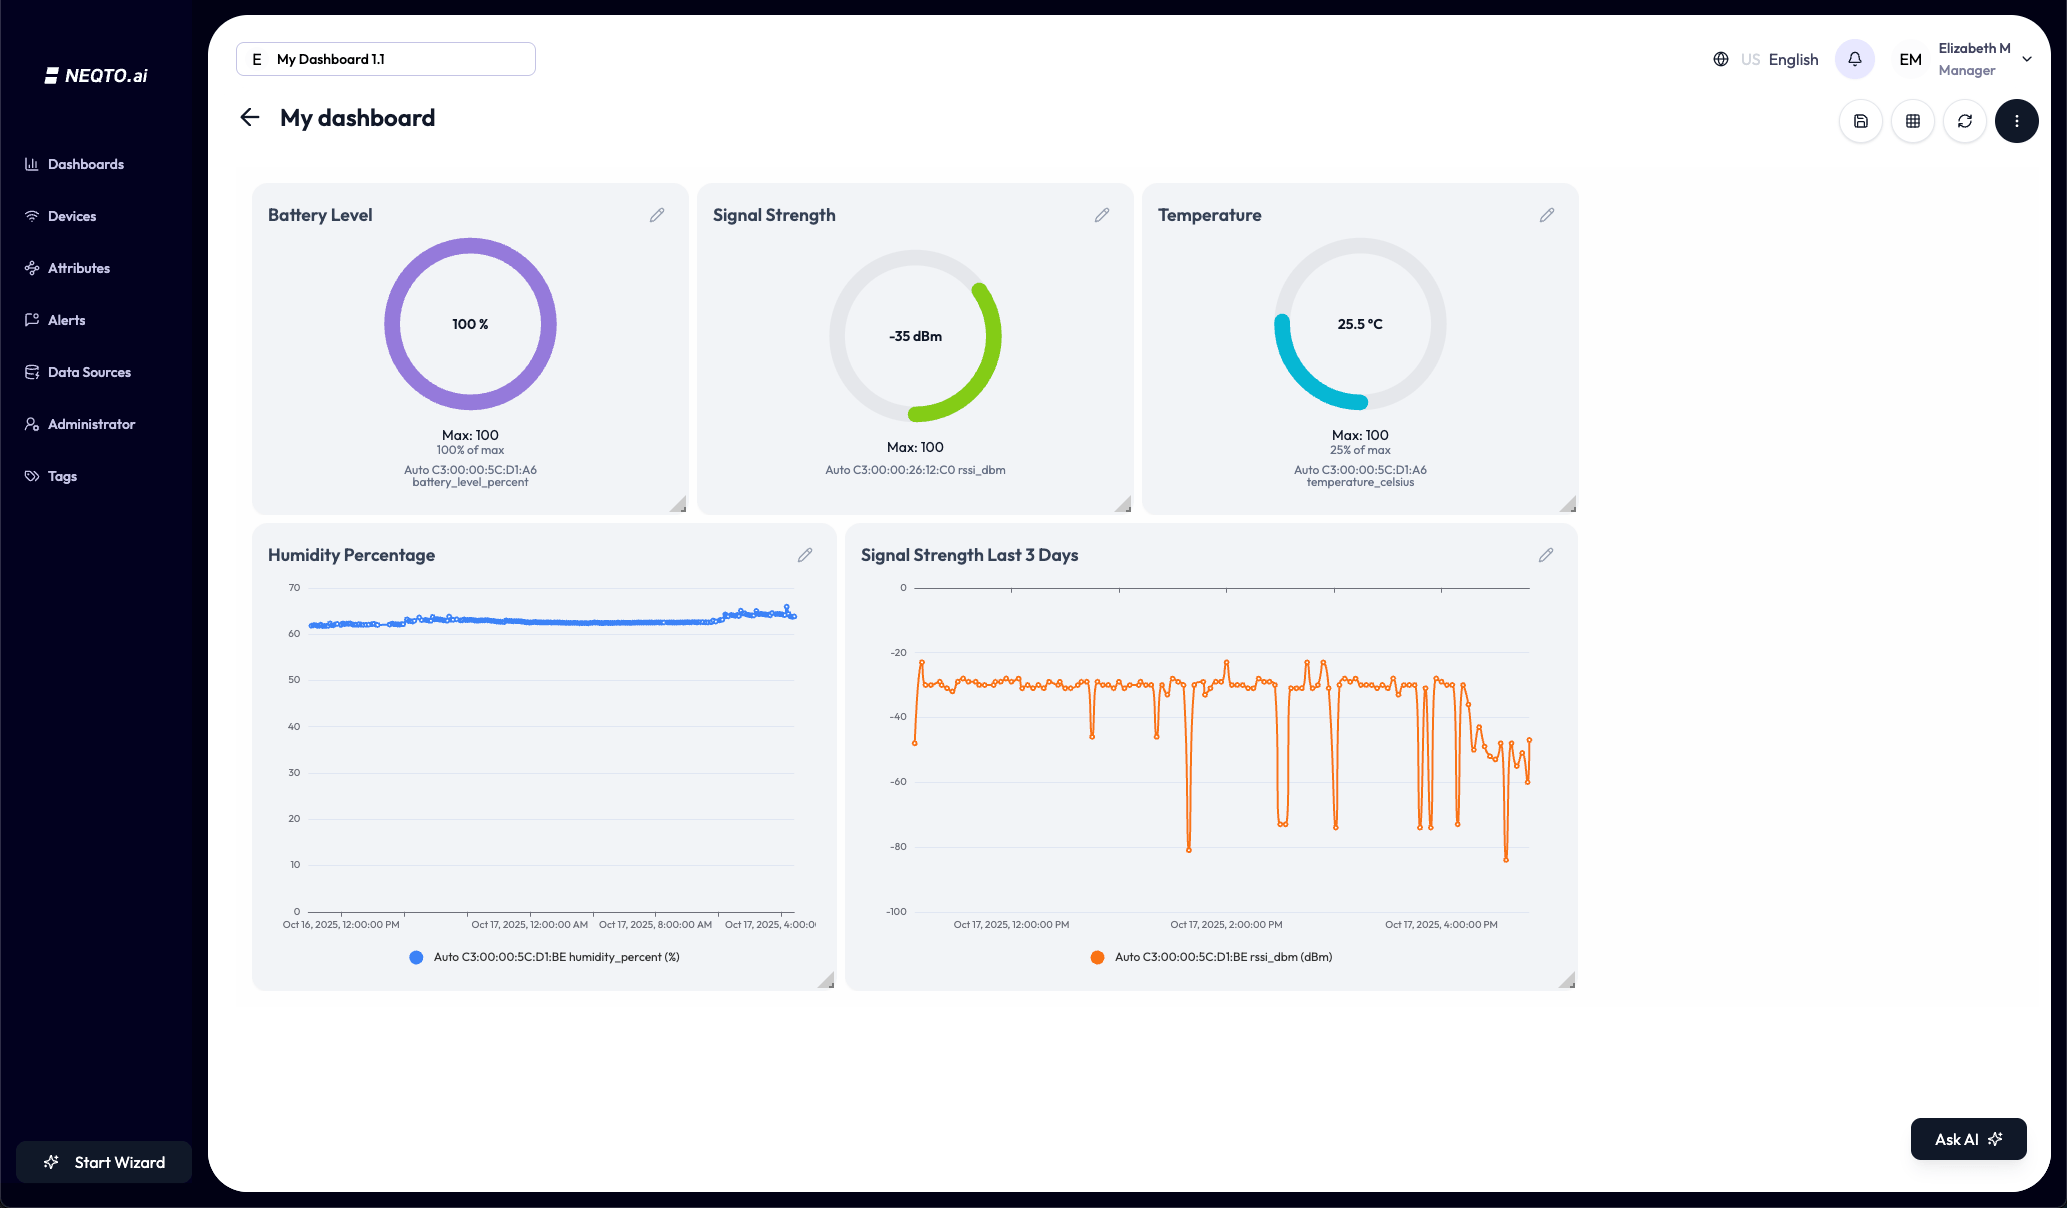Switch language from US English

1778,59
